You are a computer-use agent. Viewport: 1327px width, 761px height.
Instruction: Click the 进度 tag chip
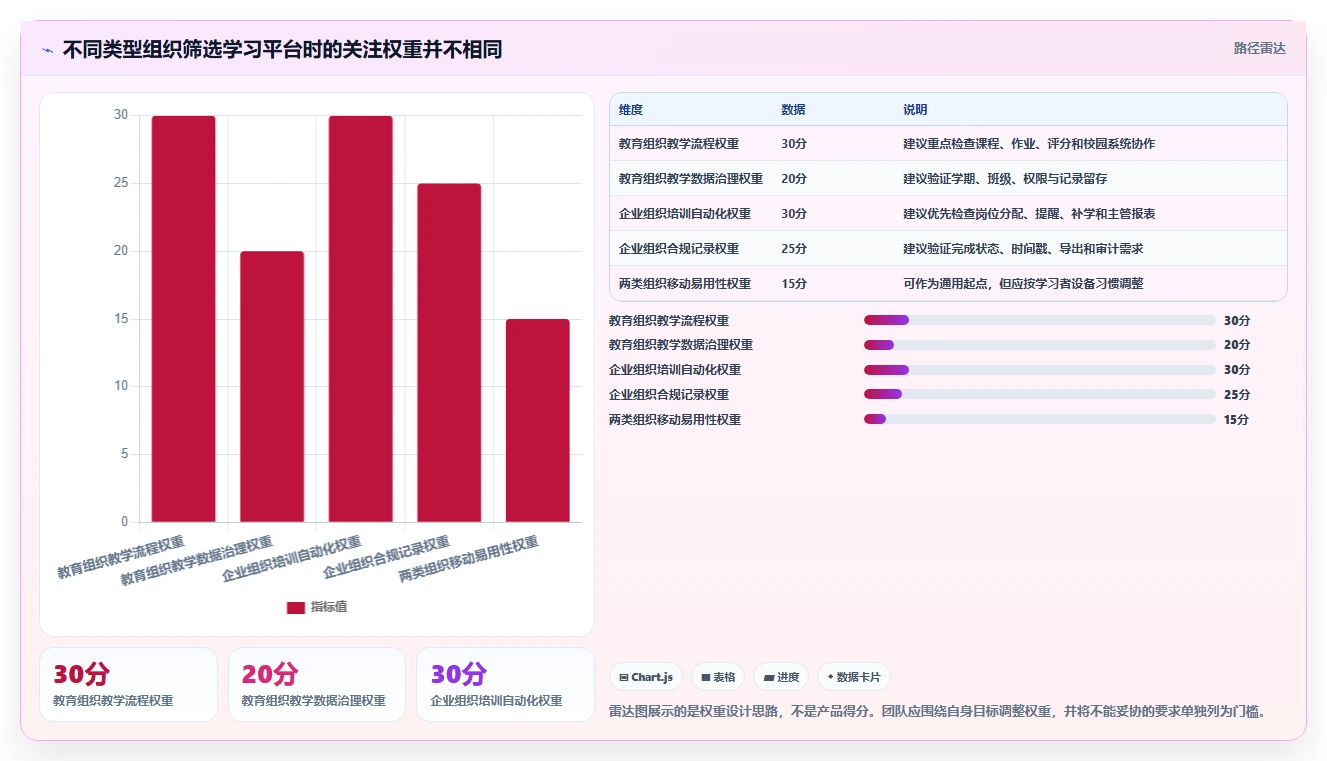coord(781,677)
